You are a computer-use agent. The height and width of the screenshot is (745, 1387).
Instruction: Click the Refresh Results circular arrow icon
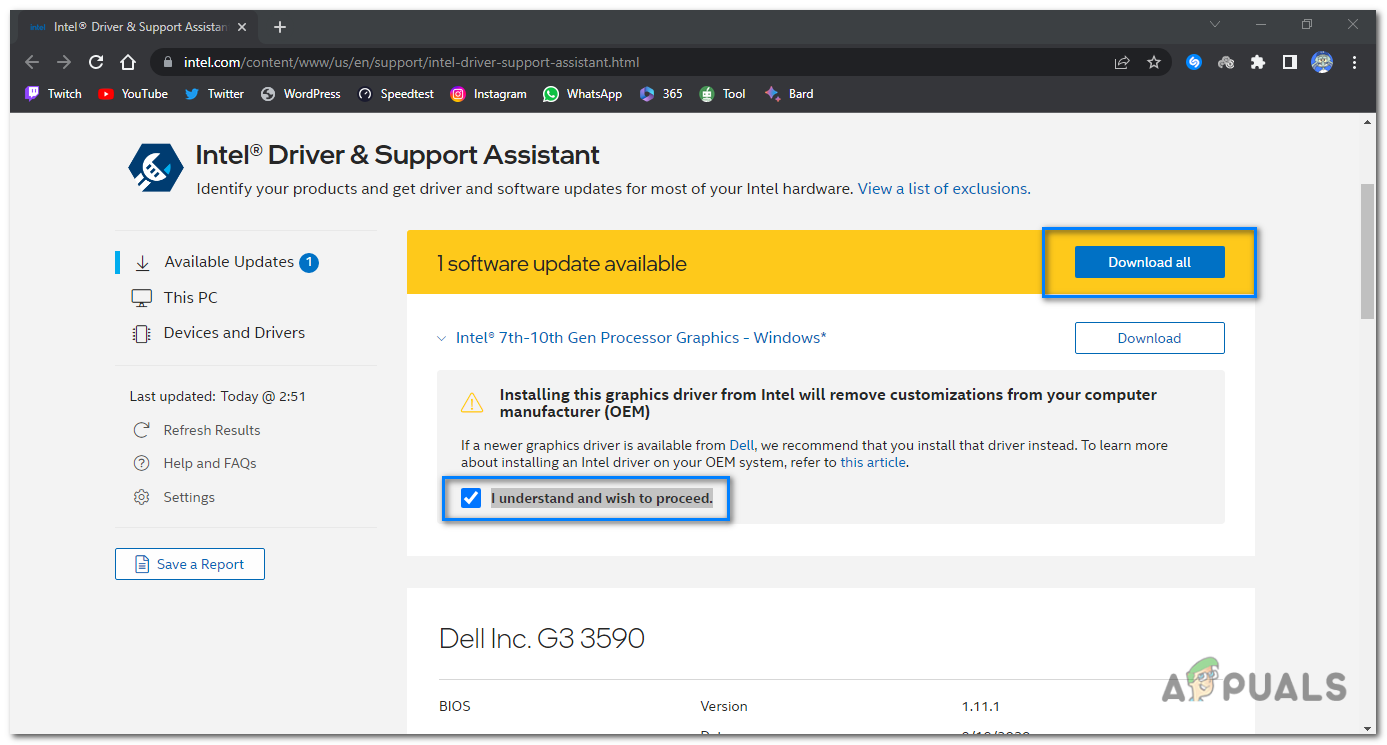(141, 429)
